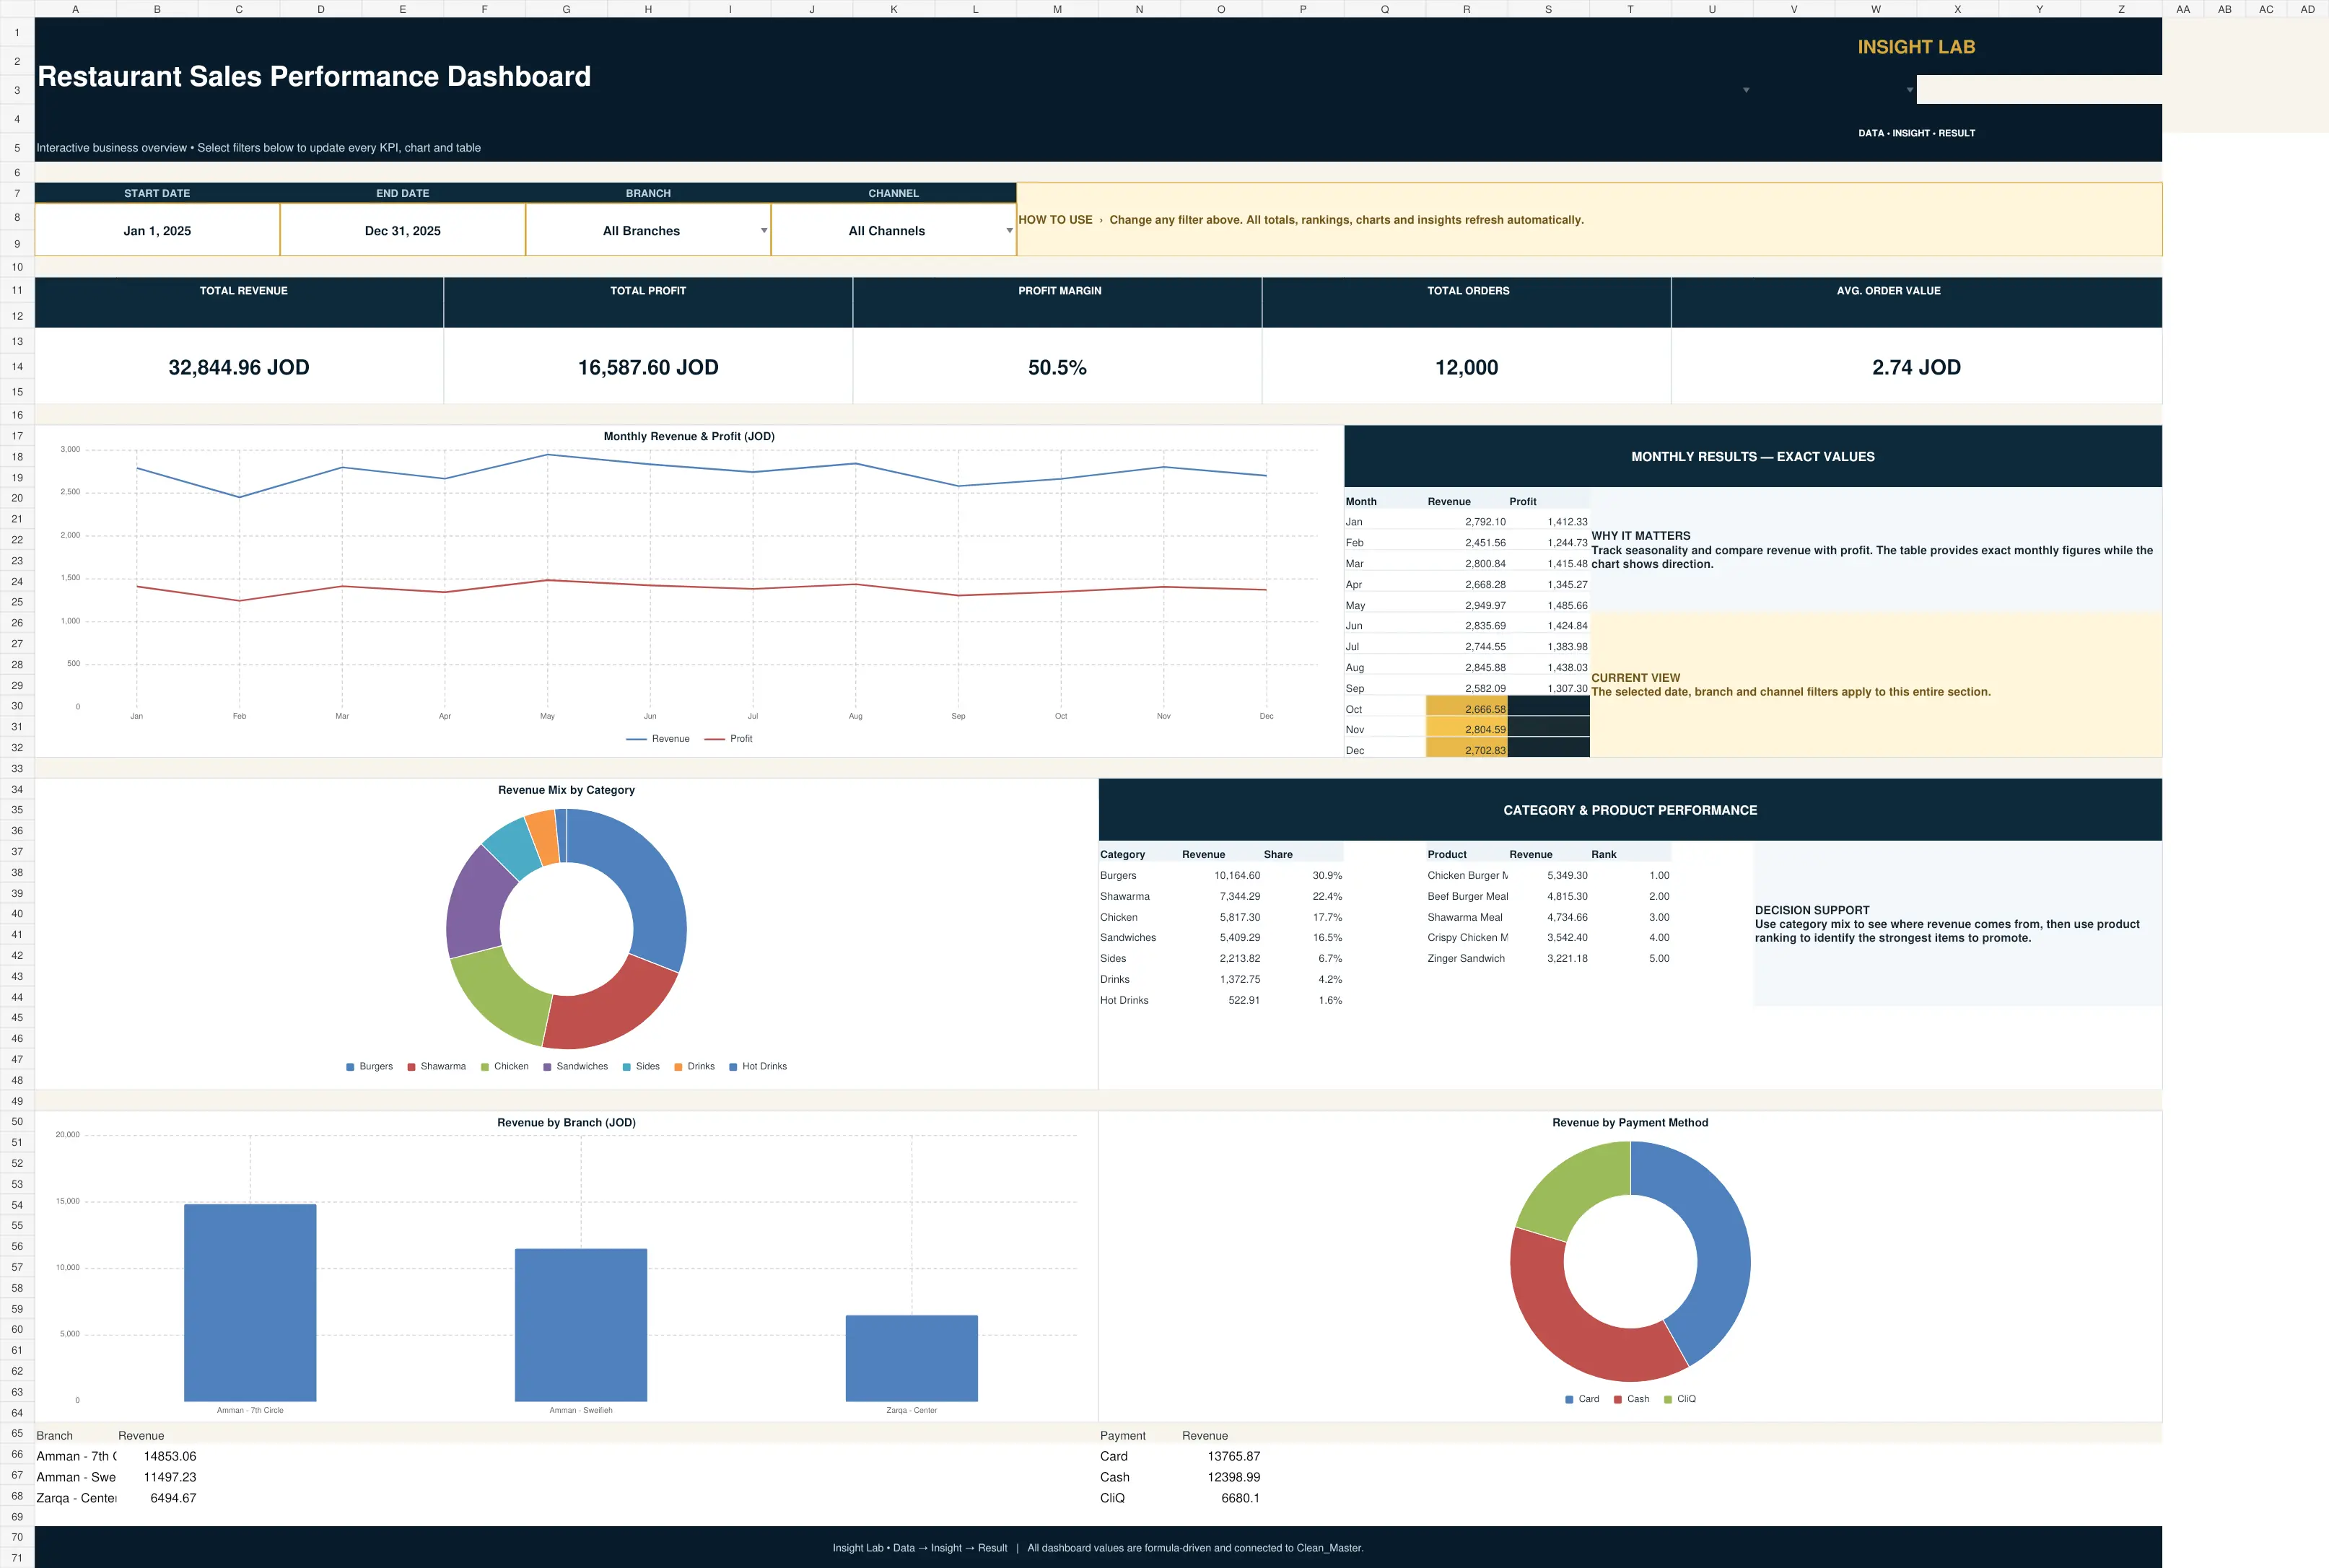Click the red Profit legend line marker
2329x1568 pixels.
714,739
